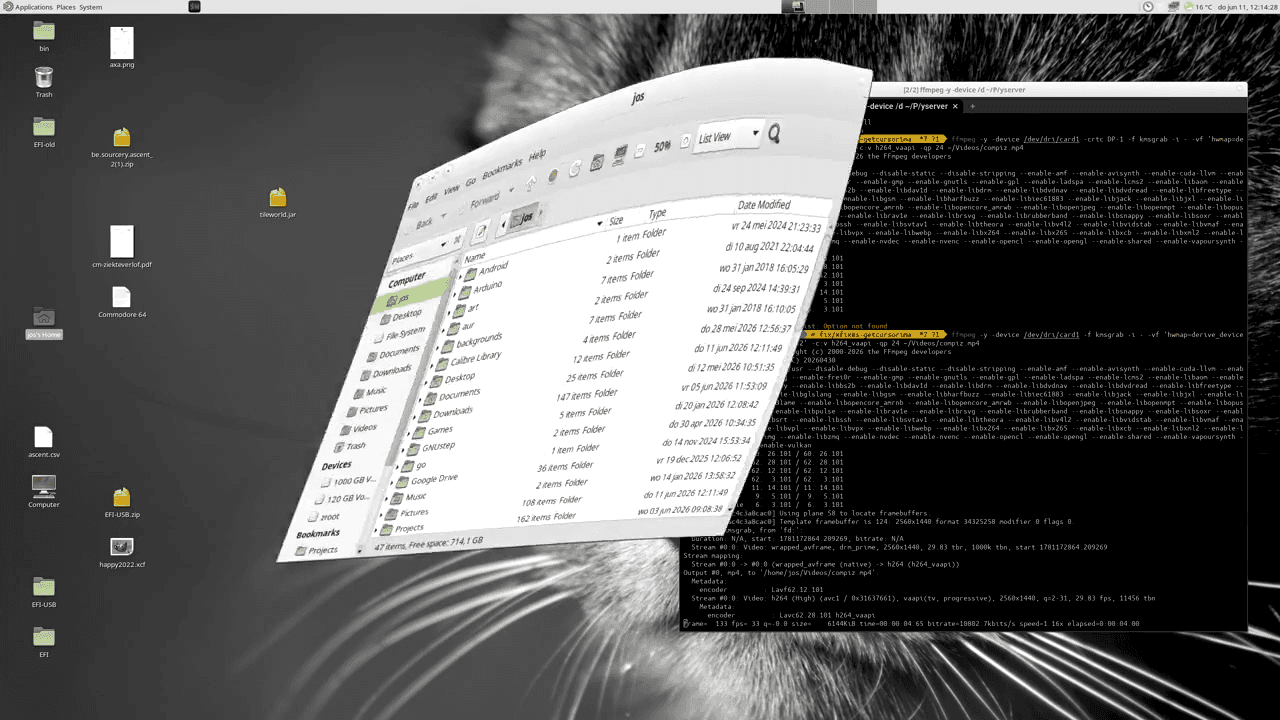
Task: Select ascent.csv on the desktop
Action: pyautogui.click(x=43, y=442)
